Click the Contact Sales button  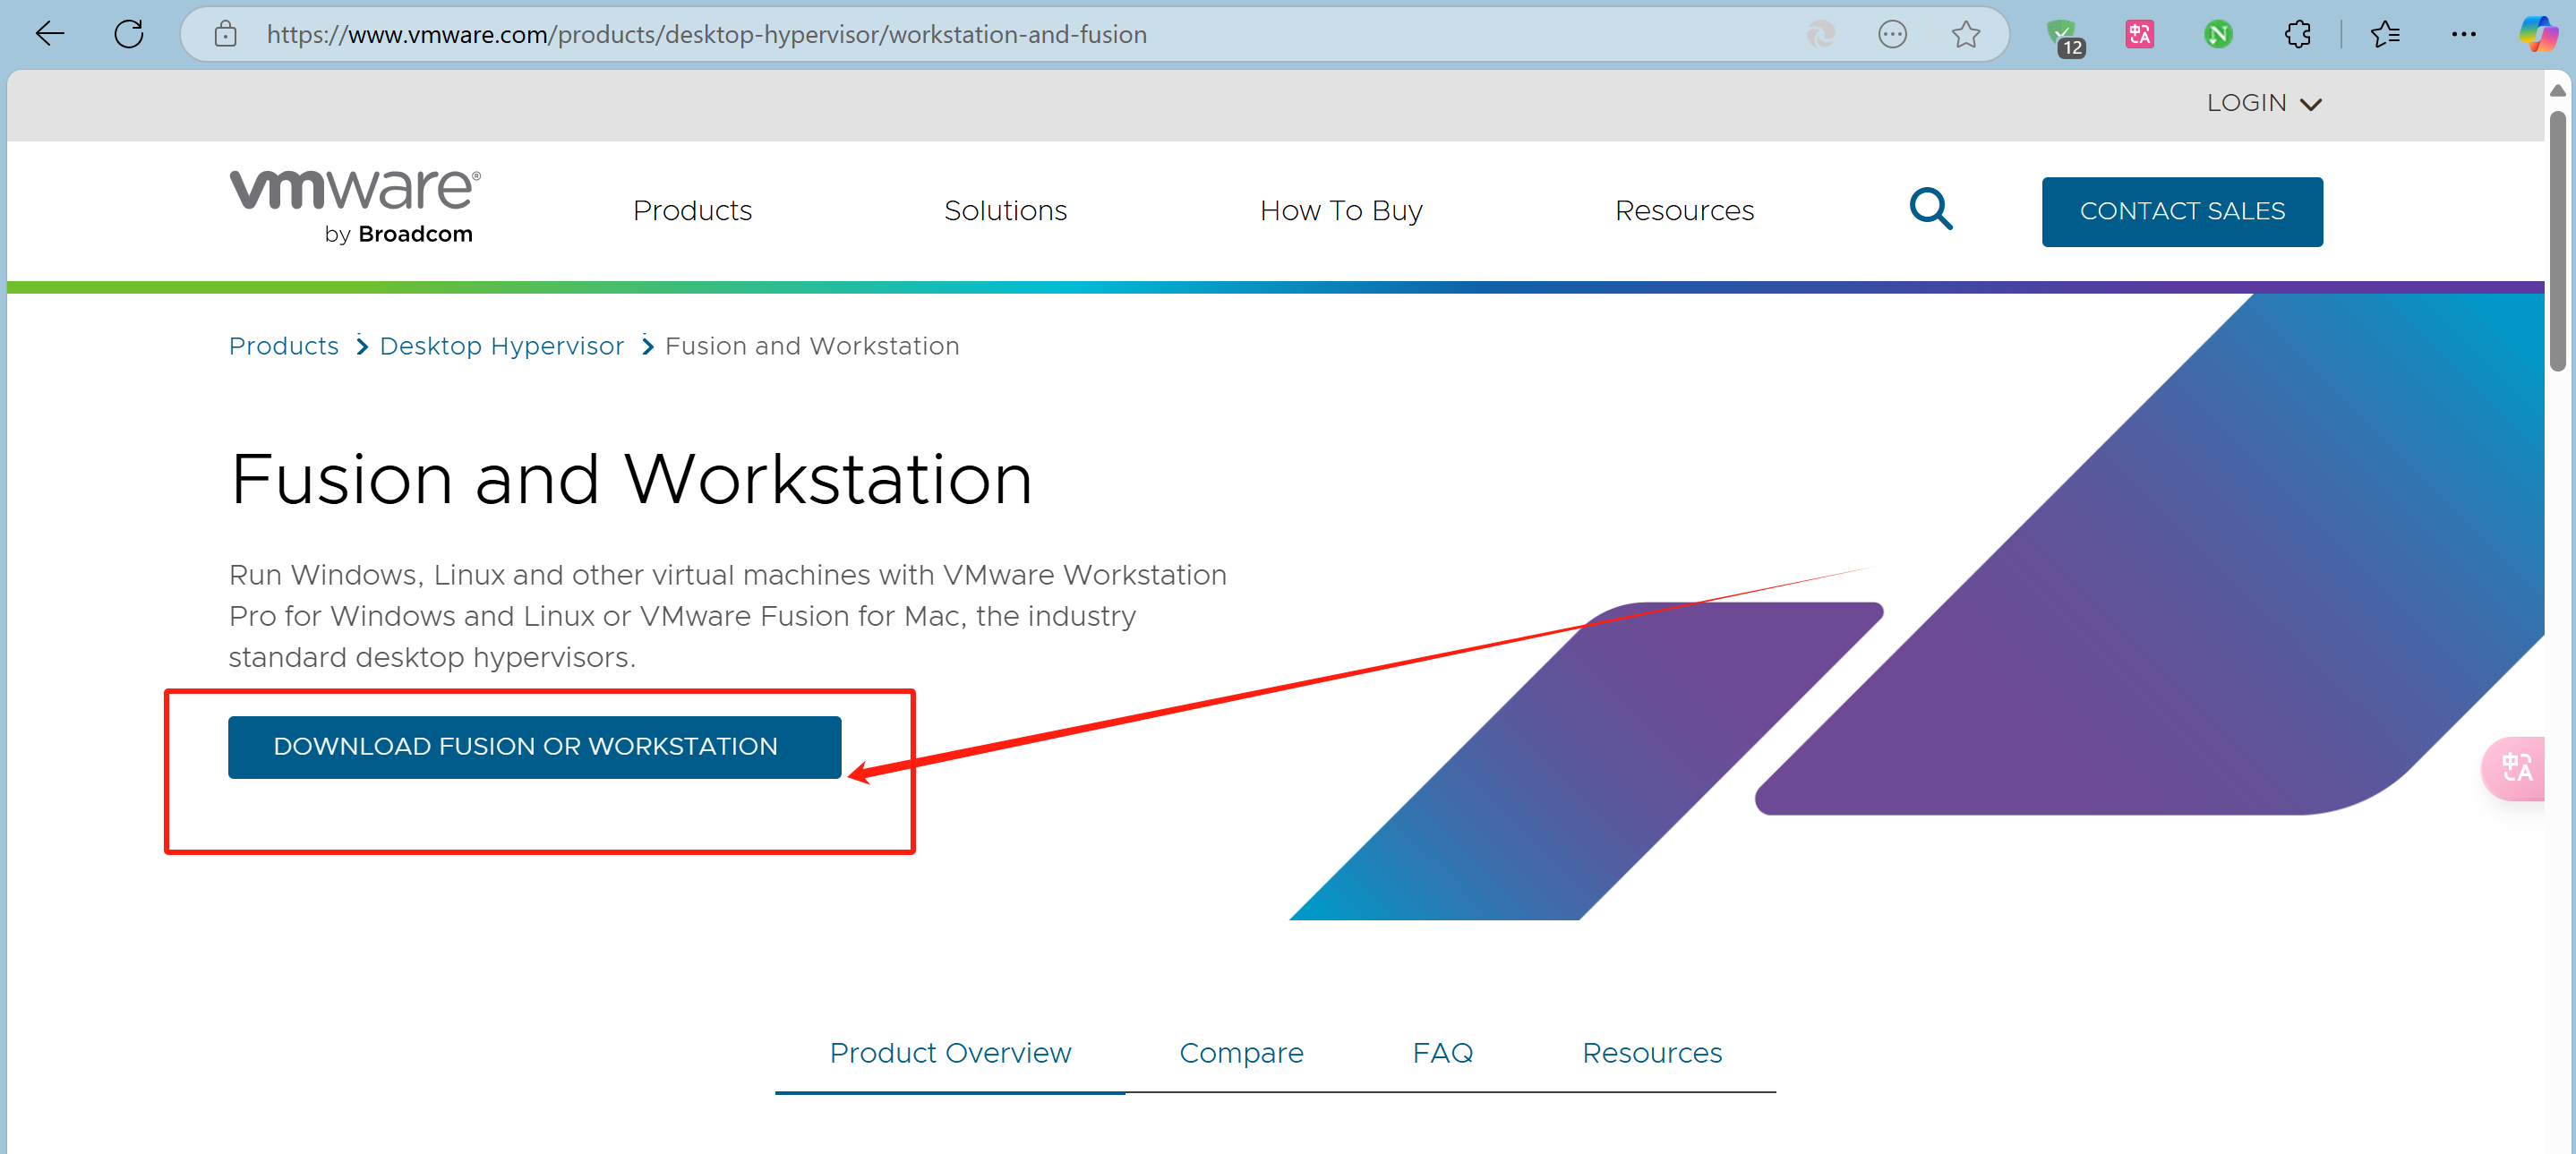tap(2181, 211)
